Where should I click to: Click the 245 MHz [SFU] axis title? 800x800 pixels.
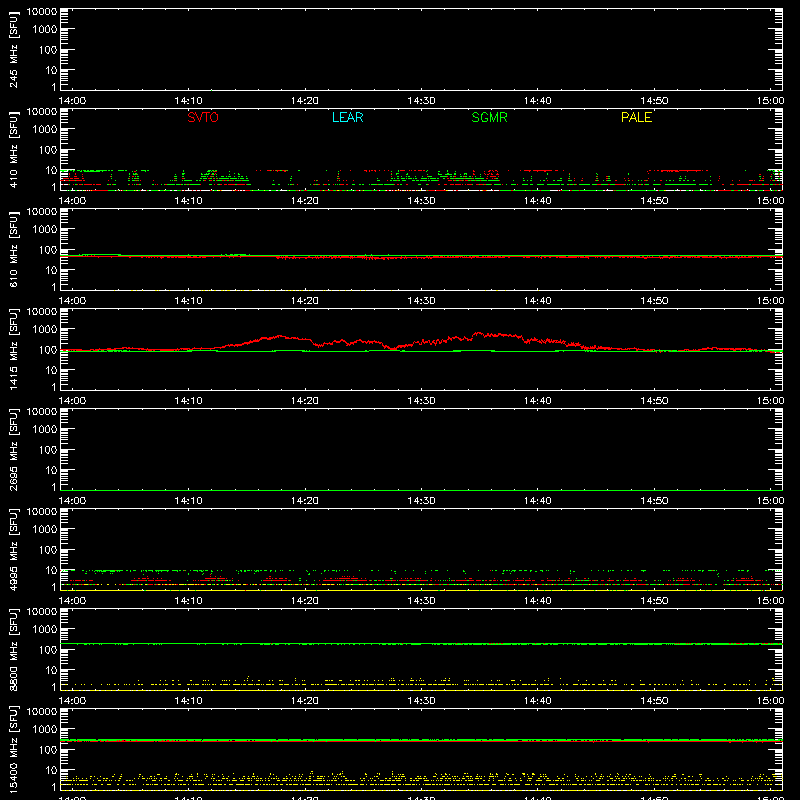[13, 50]
